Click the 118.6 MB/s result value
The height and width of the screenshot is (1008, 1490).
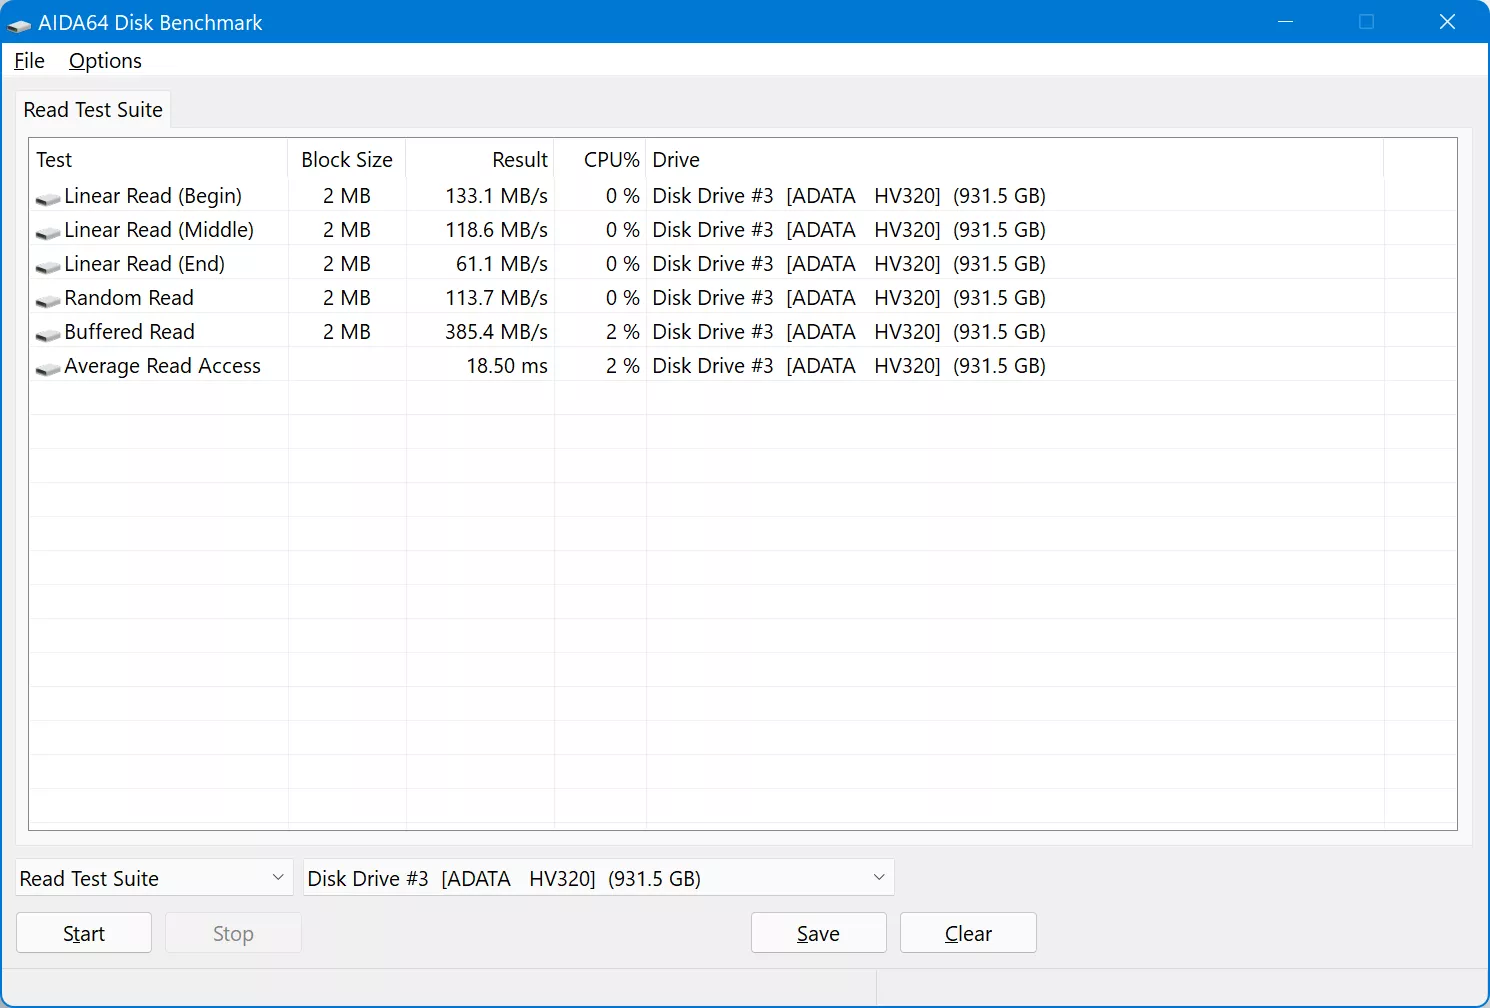(497, 230)
